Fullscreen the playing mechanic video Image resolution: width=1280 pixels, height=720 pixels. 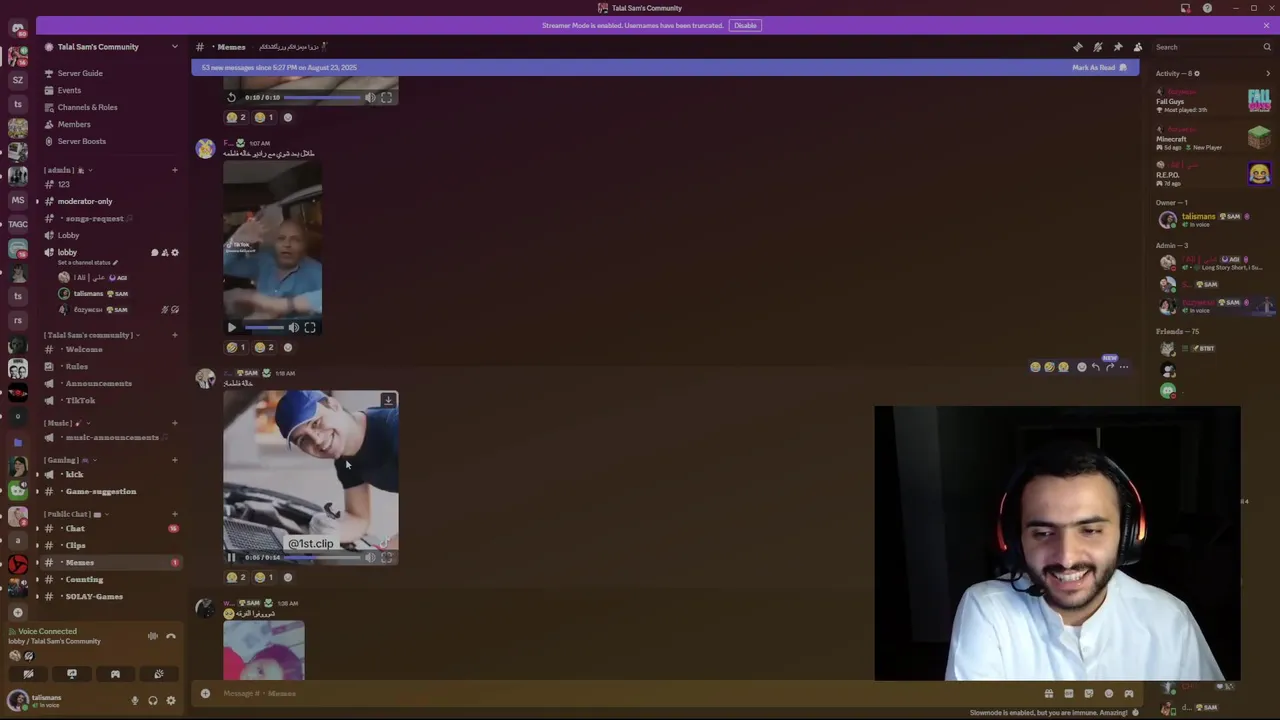click(x=387, y=557)
